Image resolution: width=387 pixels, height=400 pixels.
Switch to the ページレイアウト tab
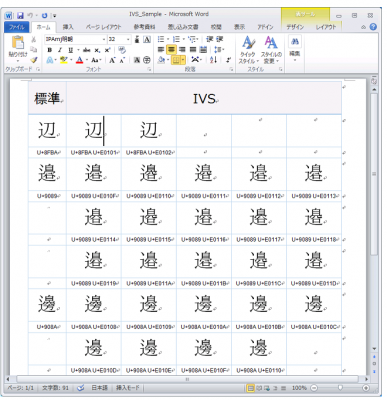(103, 27)
